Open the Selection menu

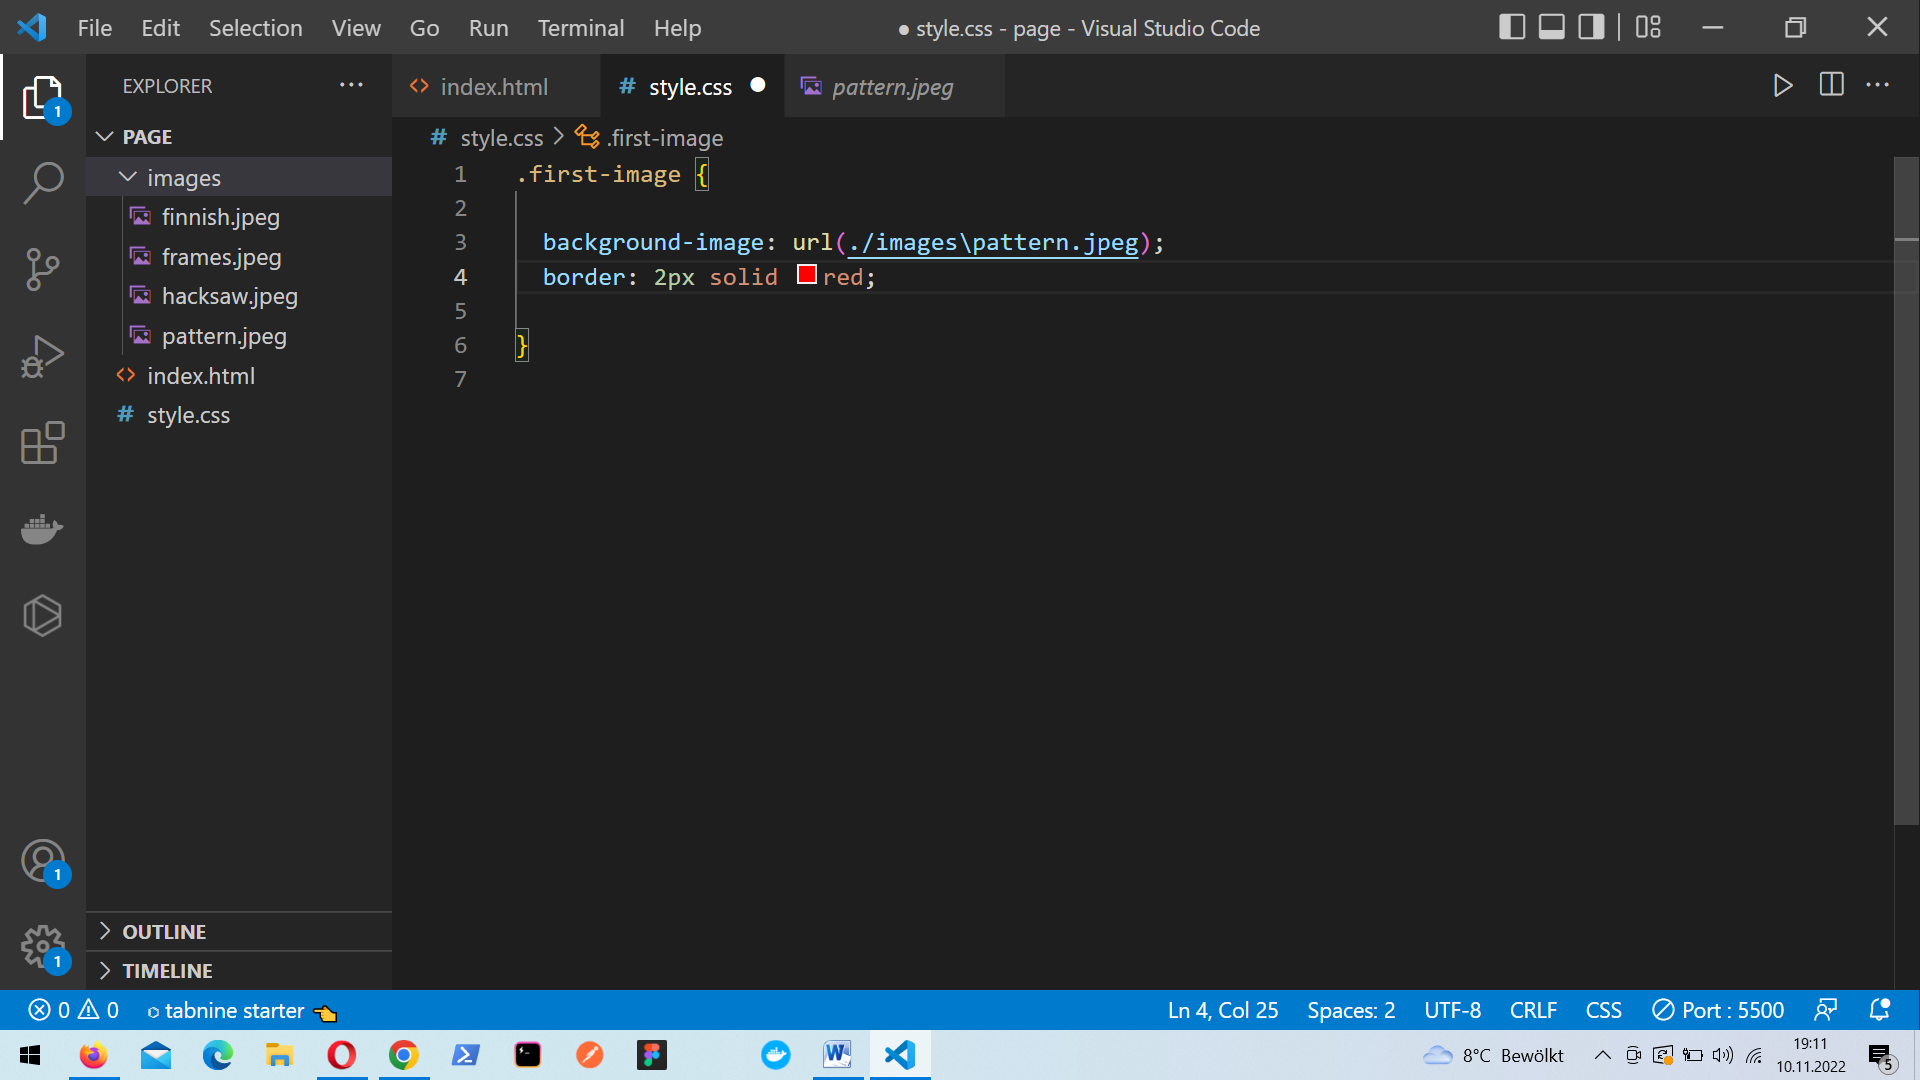[255, 28]
